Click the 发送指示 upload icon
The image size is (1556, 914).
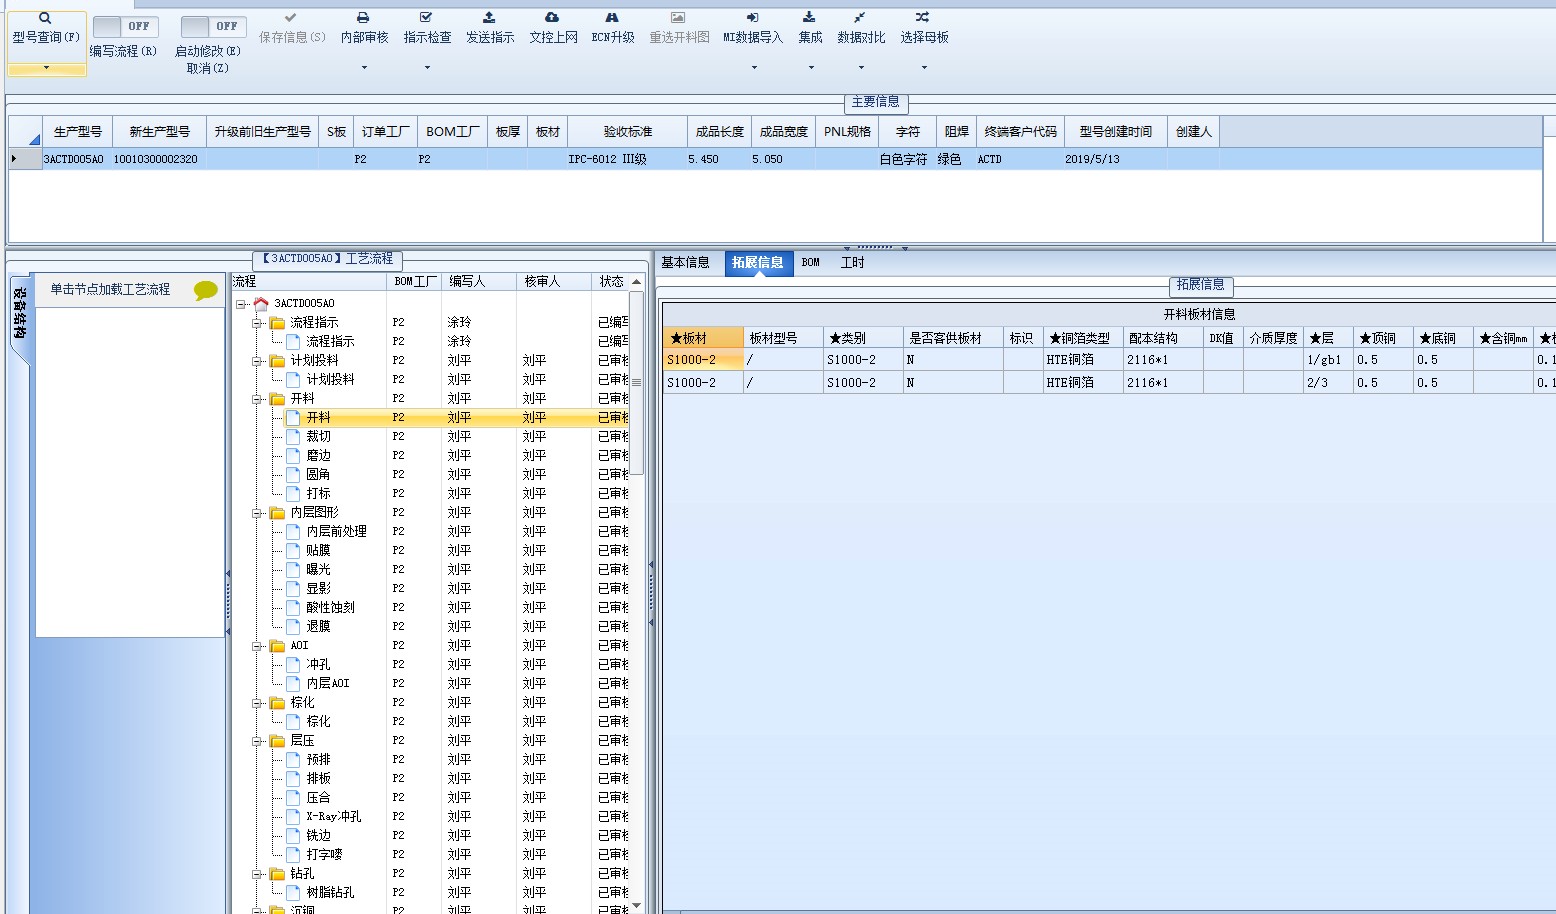tap(489, 18)
